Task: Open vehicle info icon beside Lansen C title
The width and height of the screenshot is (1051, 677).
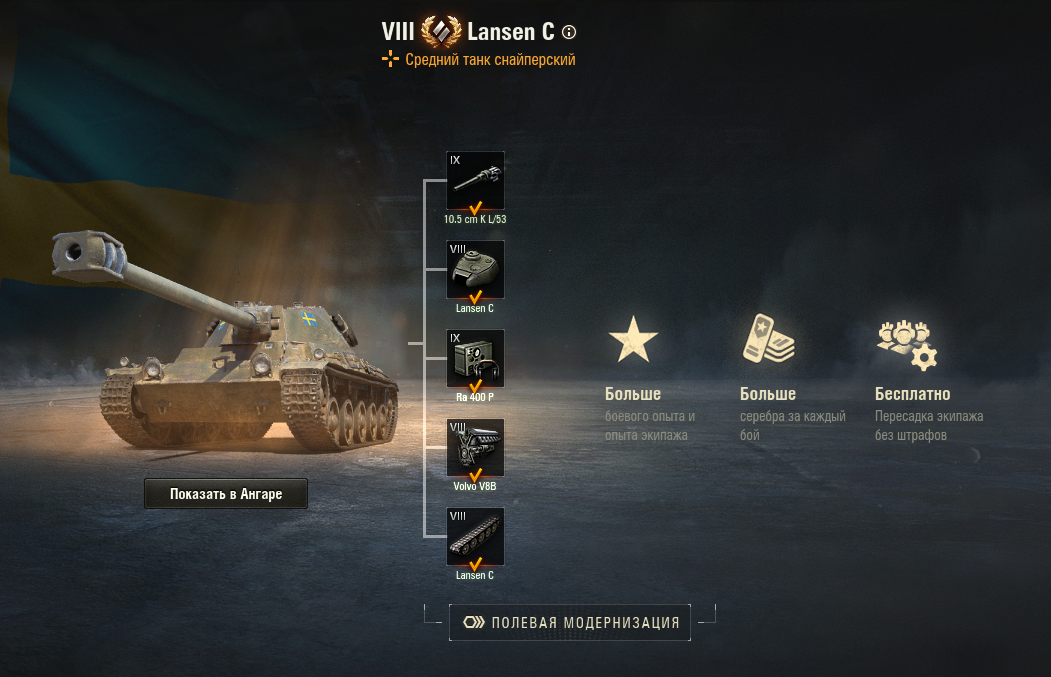Action: click(569, 32)
